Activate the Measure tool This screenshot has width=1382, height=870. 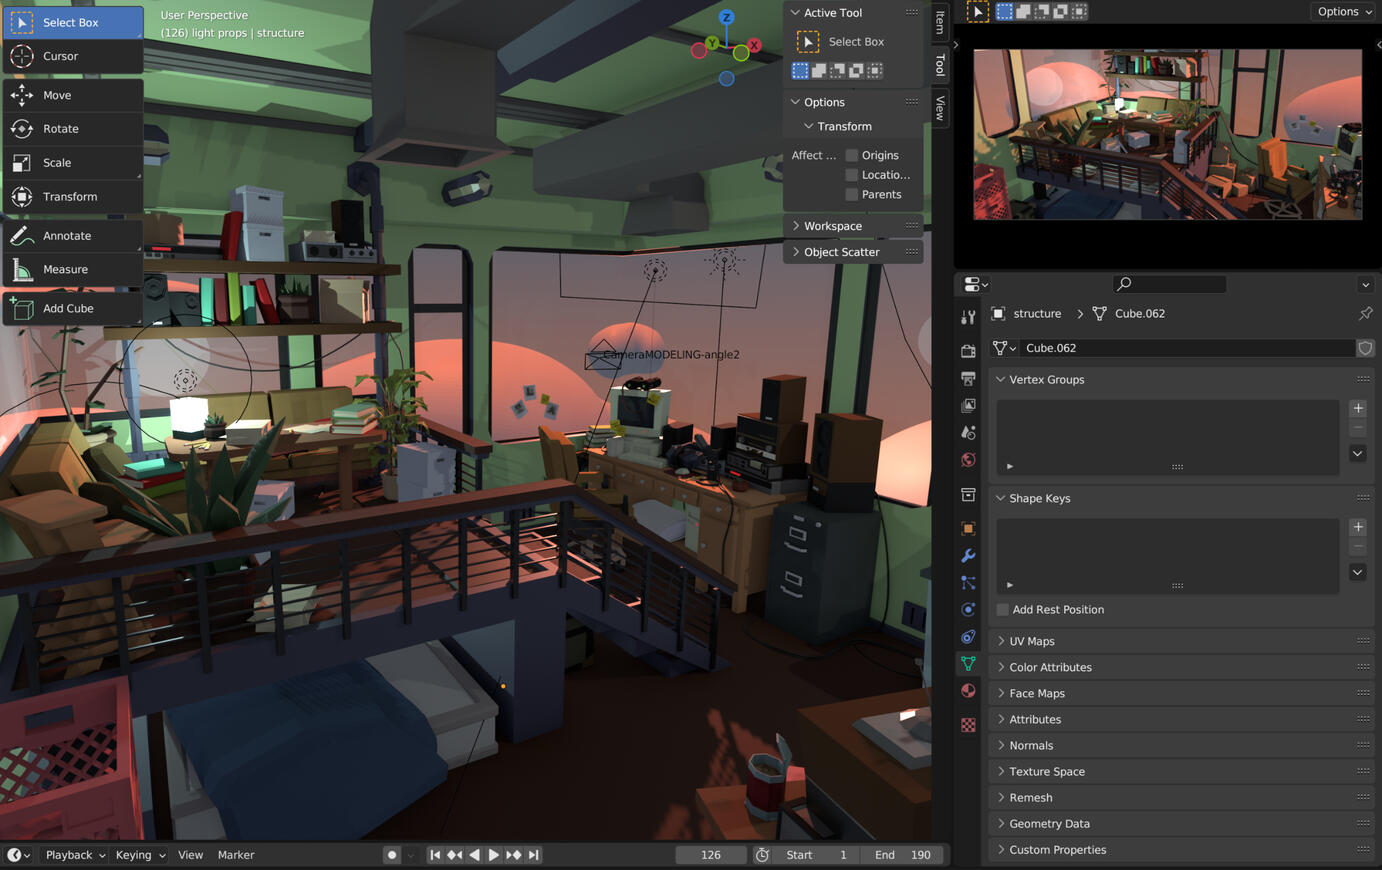coord(65,270)
